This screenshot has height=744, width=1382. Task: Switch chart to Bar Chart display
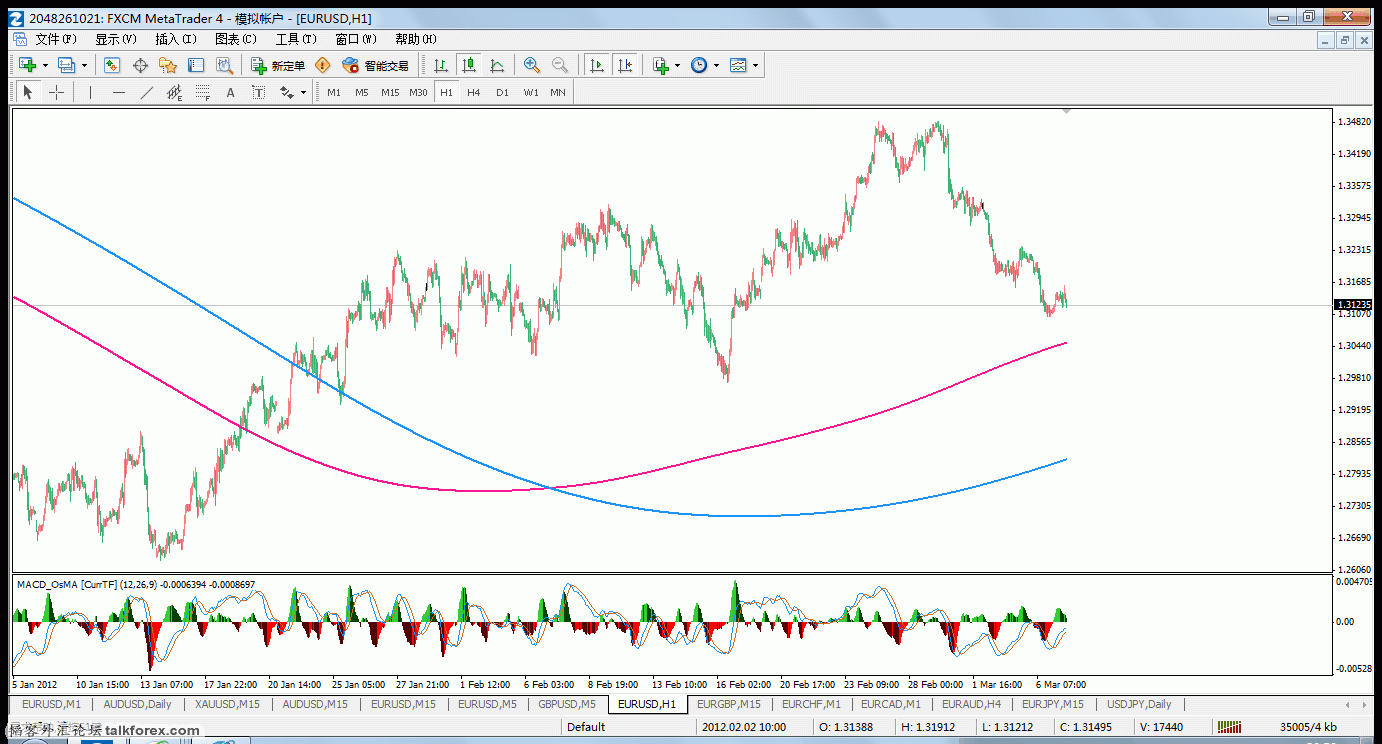click(x=441, y=65)
